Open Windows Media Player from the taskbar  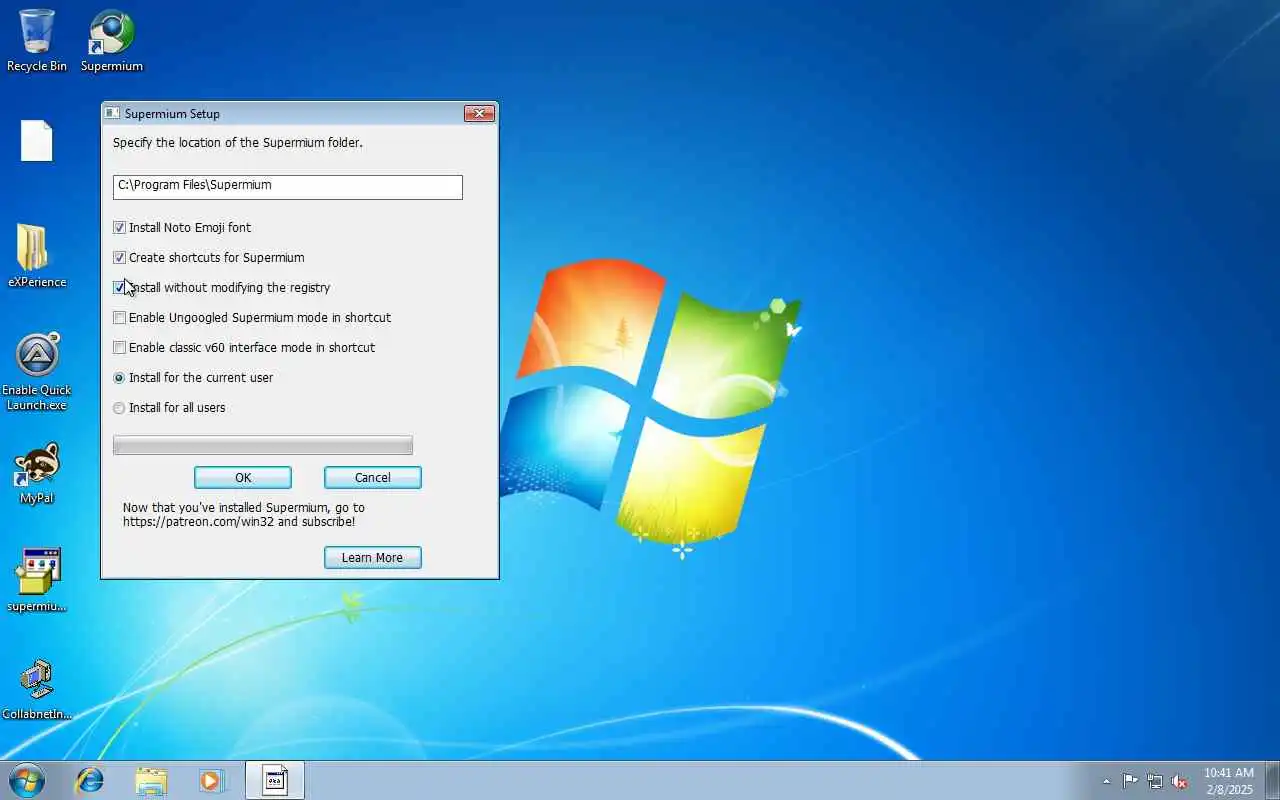tap(212, 780)
